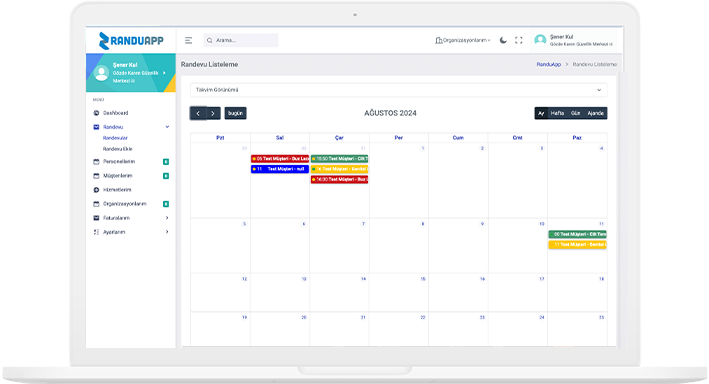The image size is (709, 384).
Task: Collapse the Randevu sidebar menu
Action: (x=131, y=127)
